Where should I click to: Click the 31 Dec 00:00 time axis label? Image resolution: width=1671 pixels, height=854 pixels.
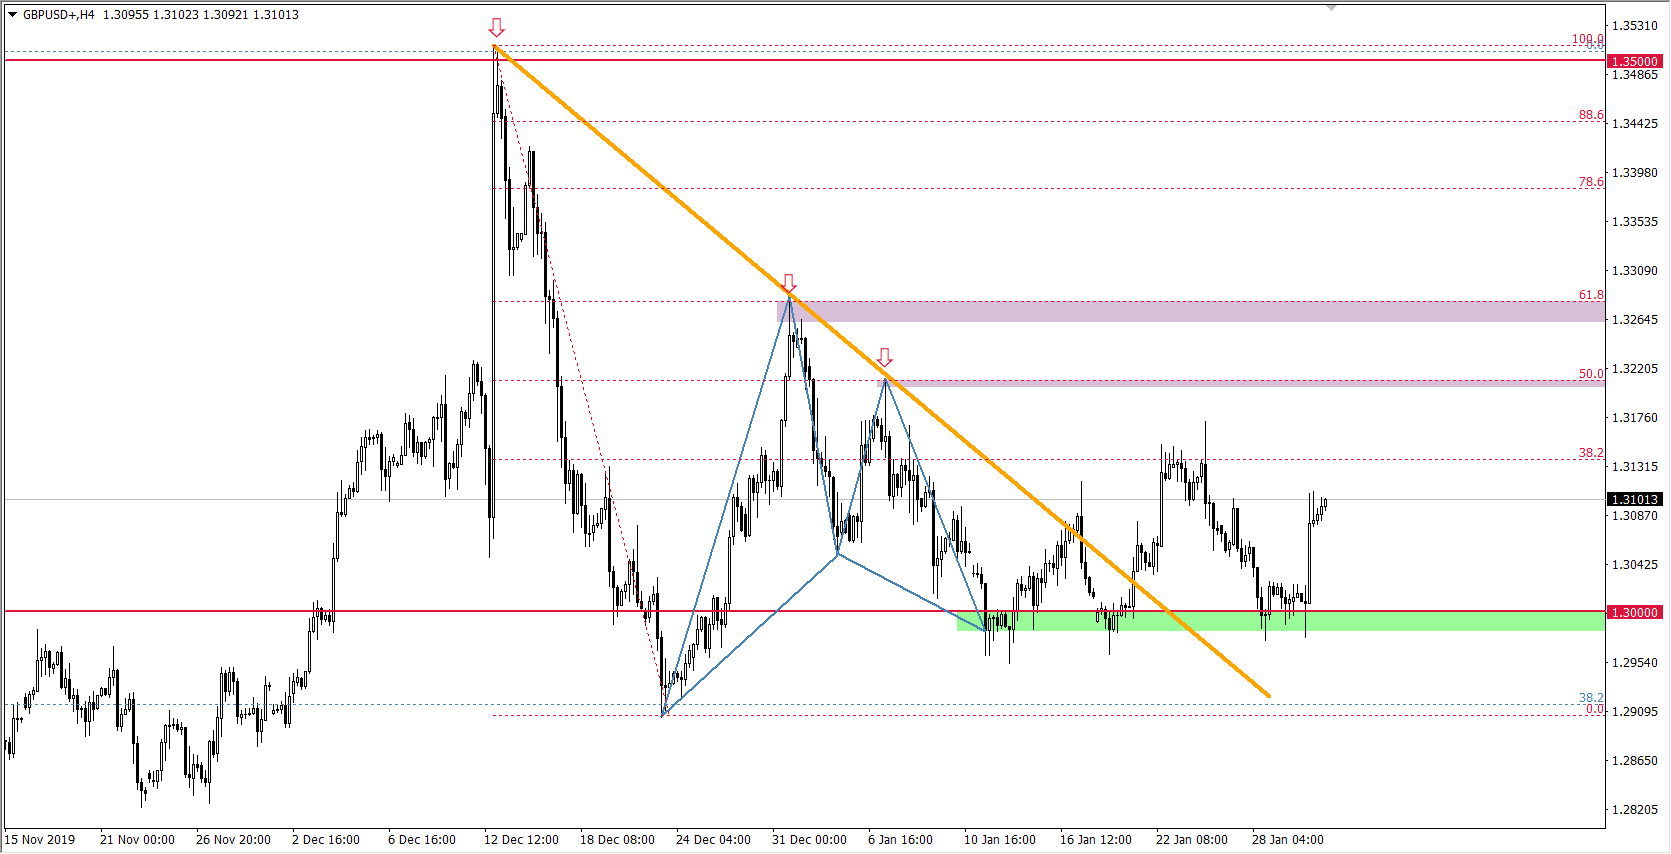click(809, 840)
